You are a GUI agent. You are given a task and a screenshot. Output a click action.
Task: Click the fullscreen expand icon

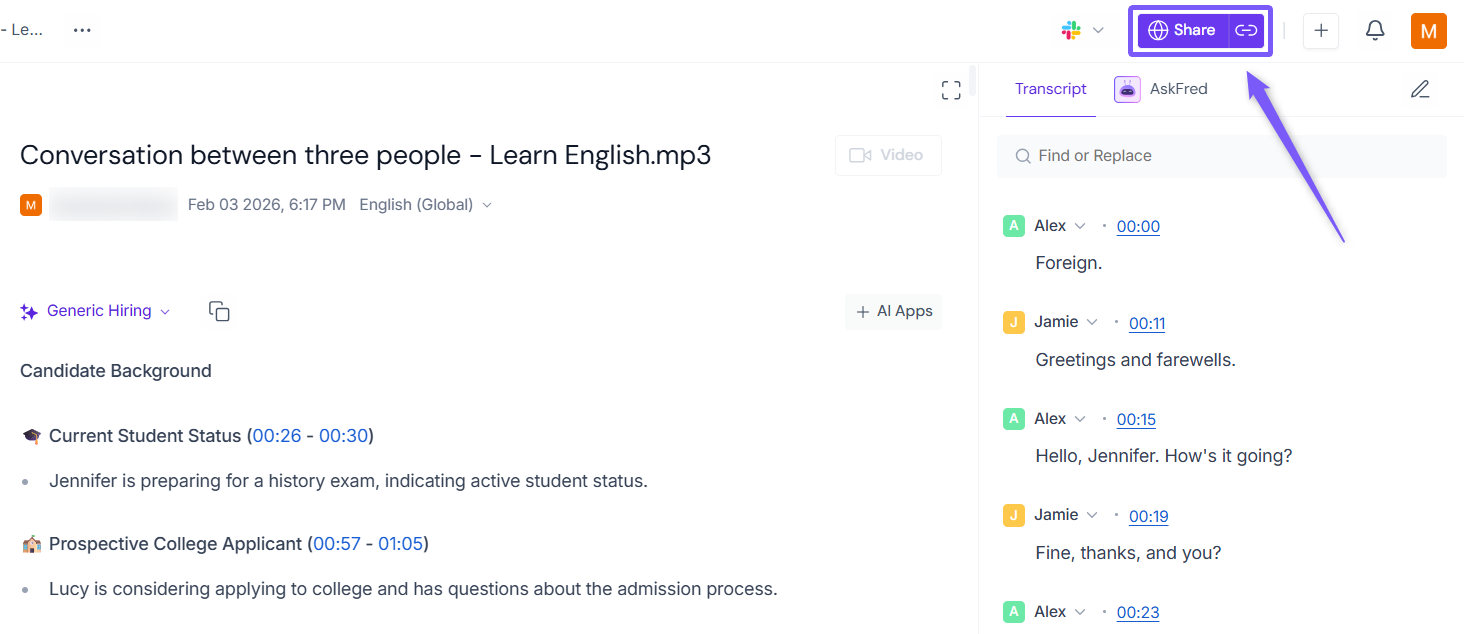(x=951, y=91)
